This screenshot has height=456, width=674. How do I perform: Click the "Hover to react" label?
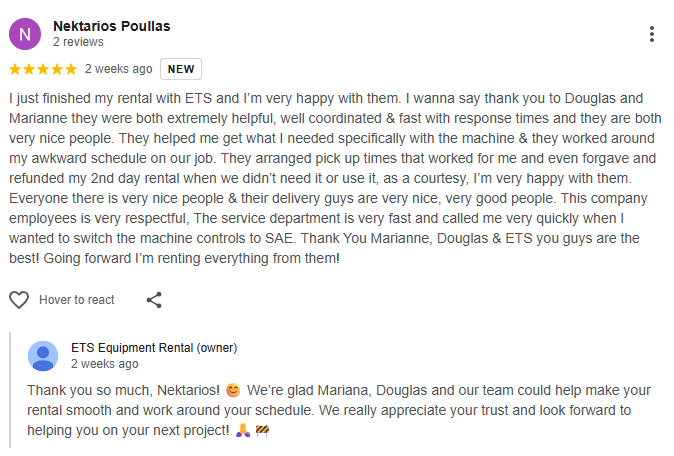pyautogui.click(x=77, y=300)
